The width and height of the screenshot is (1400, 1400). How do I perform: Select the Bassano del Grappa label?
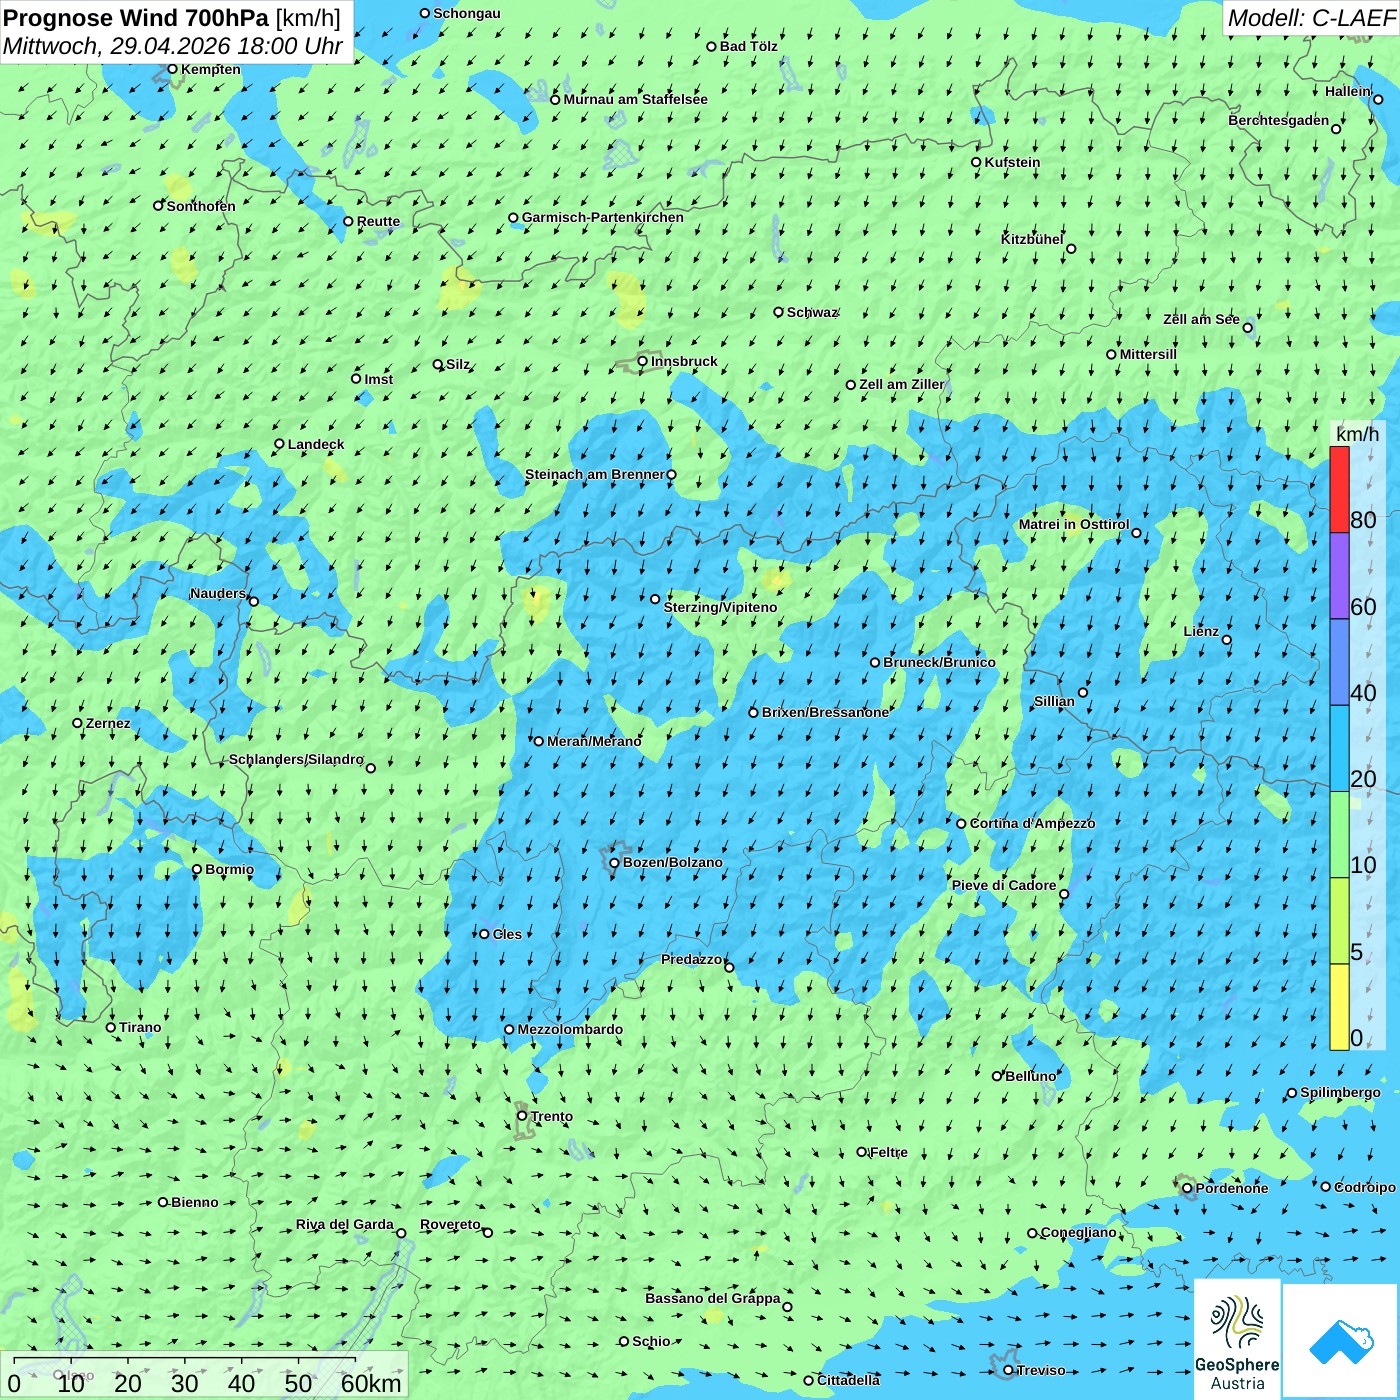click(x=713, y=1298)
